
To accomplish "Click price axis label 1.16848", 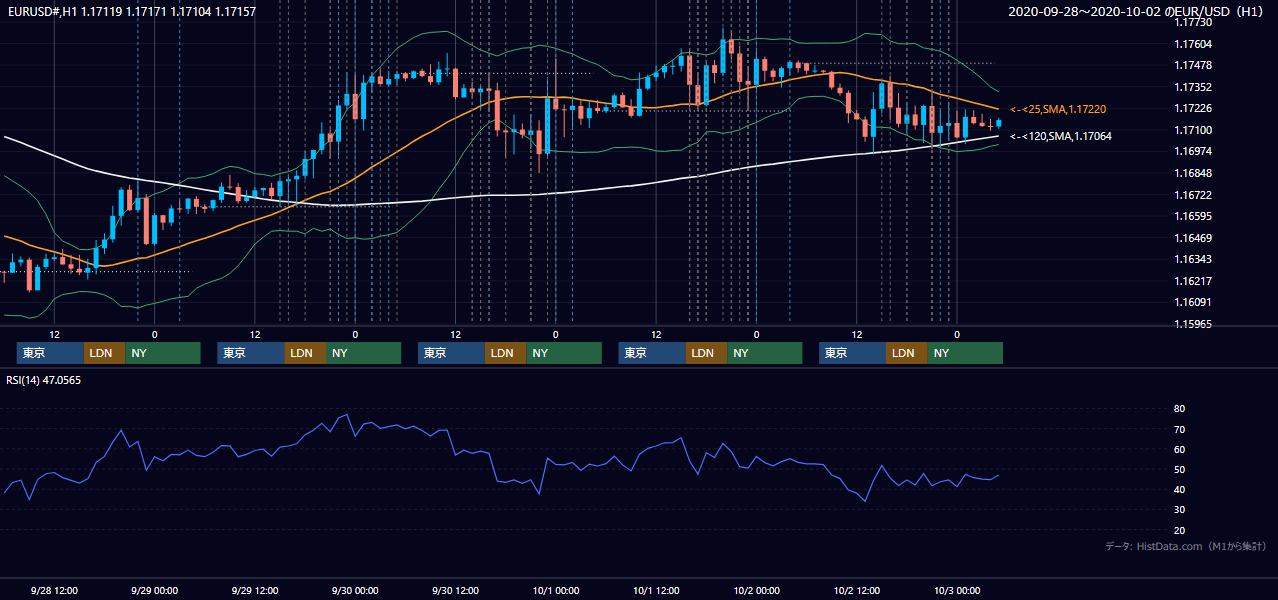I will point(1193,173).
